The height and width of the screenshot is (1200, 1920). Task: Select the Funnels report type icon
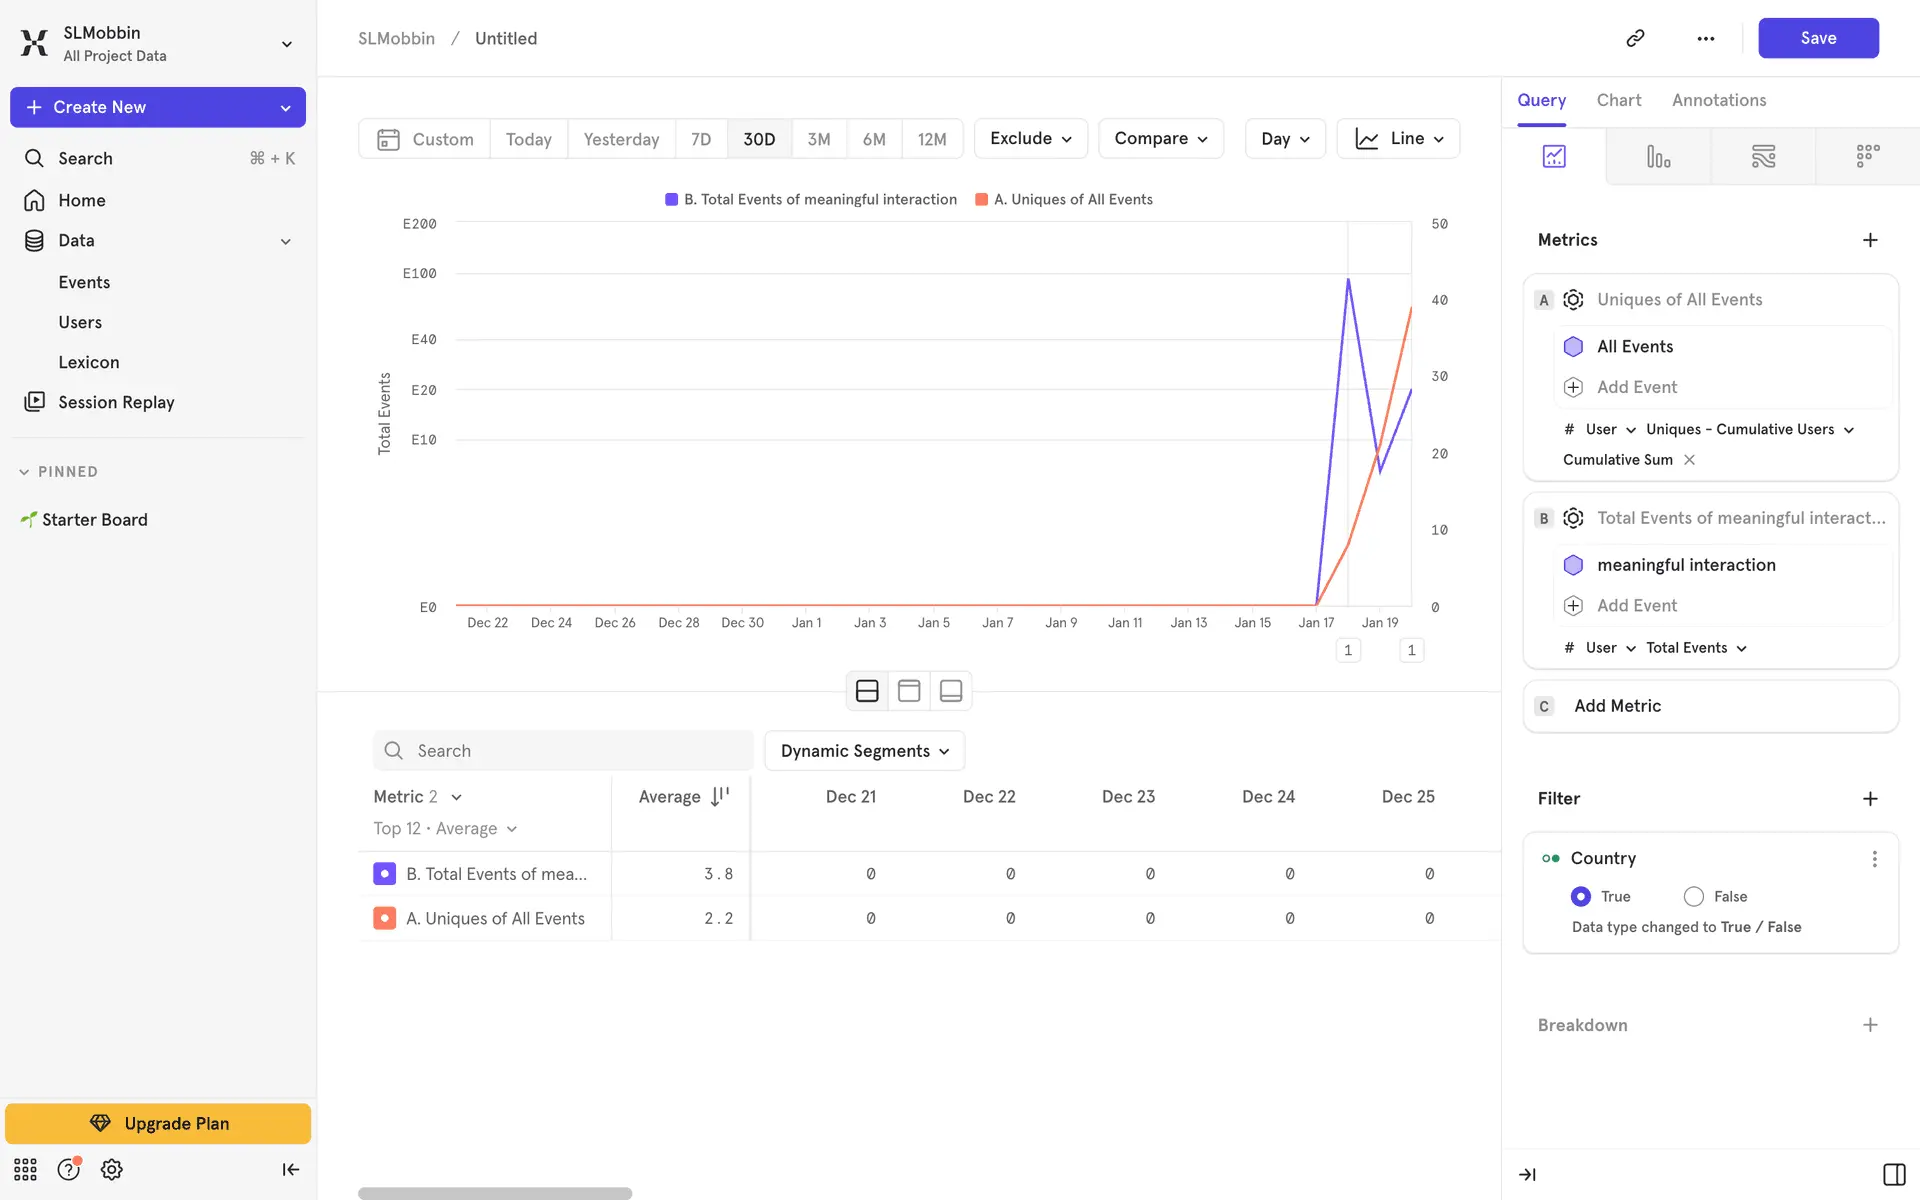pos(1658,156)
